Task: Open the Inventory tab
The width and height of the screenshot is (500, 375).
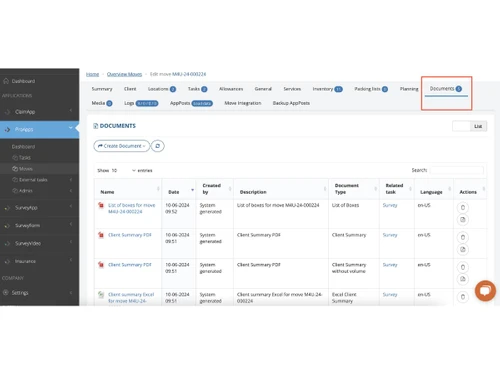Action: (327, 89)
